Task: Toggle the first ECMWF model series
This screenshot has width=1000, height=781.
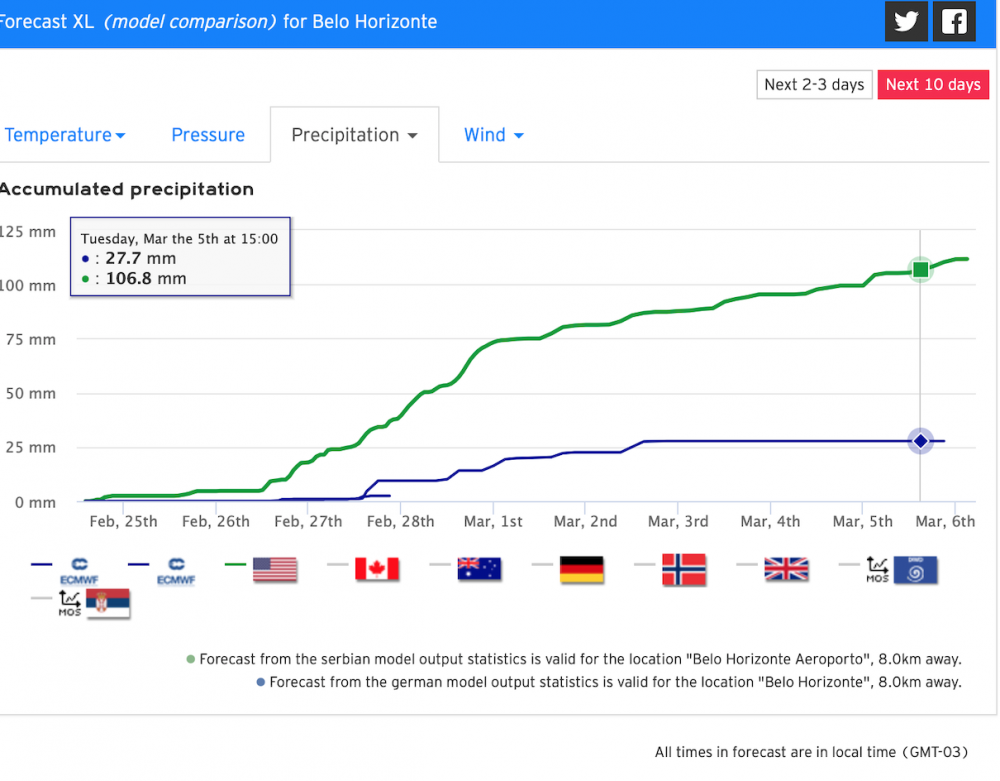Action: click(x=77, y=570)
